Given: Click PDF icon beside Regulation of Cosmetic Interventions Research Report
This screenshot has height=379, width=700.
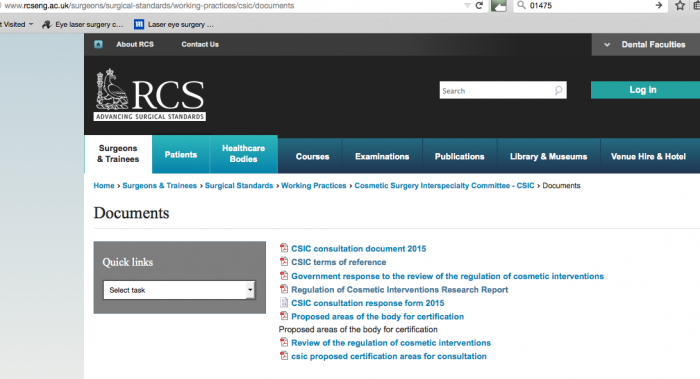Looking at the screenshot, I should [x=283, y=289].
